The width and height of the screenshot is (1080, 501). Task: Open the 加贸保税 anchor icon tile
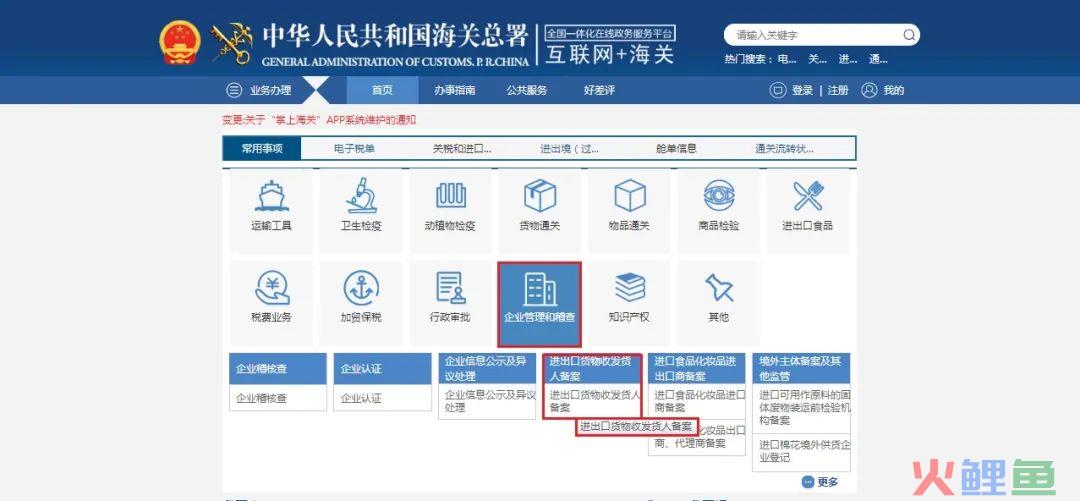pos(361,303)
